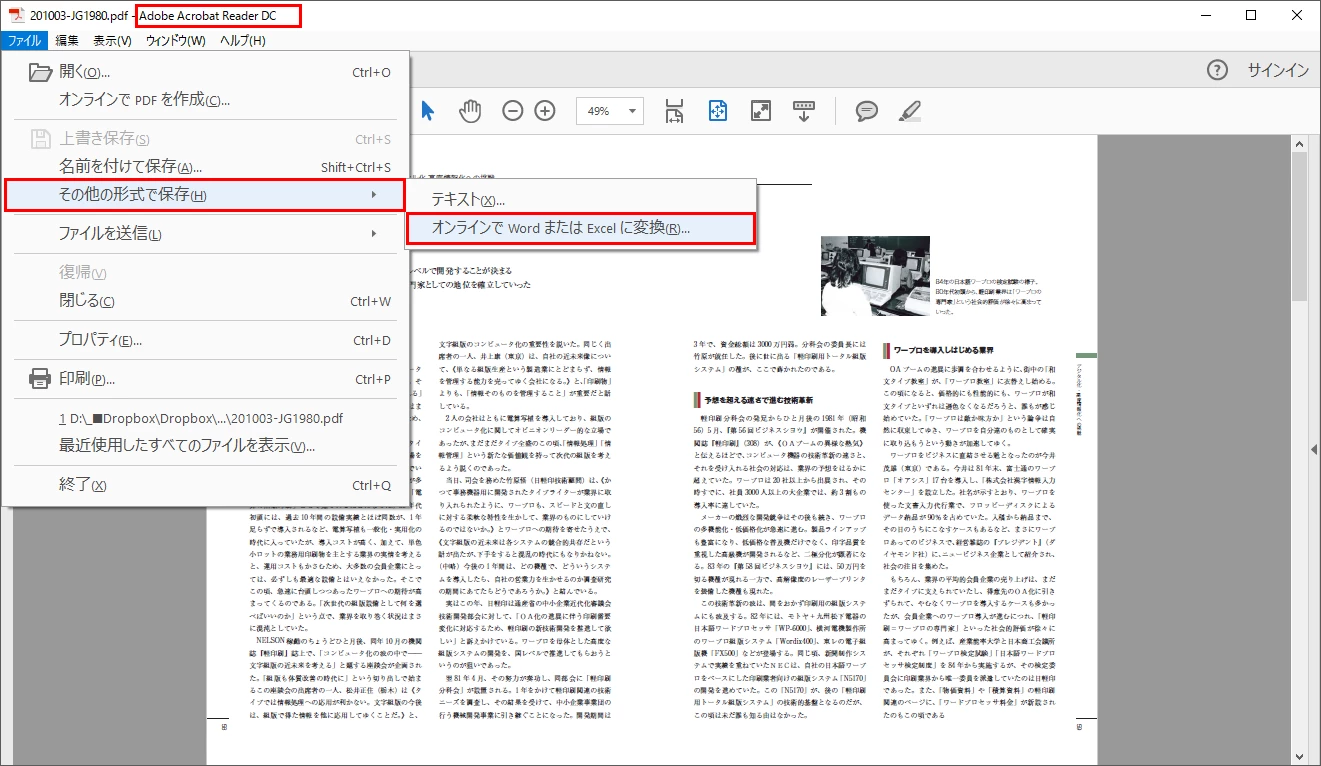This screenshot has width=1321, height=766.
Task: Expand ファイルを送信(L) submenu
Action: coord(206,233)
